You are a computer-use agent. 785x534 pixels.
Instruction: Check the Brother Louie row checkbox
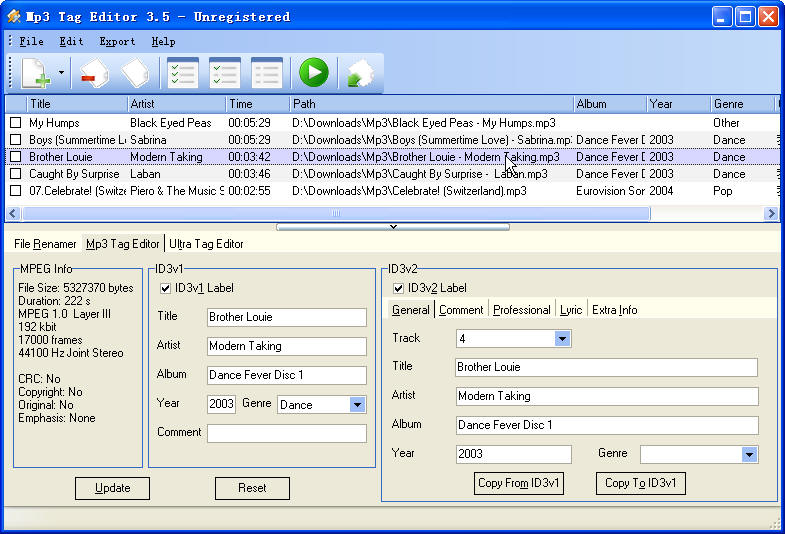pyautogui.click(x=16, y=157)
